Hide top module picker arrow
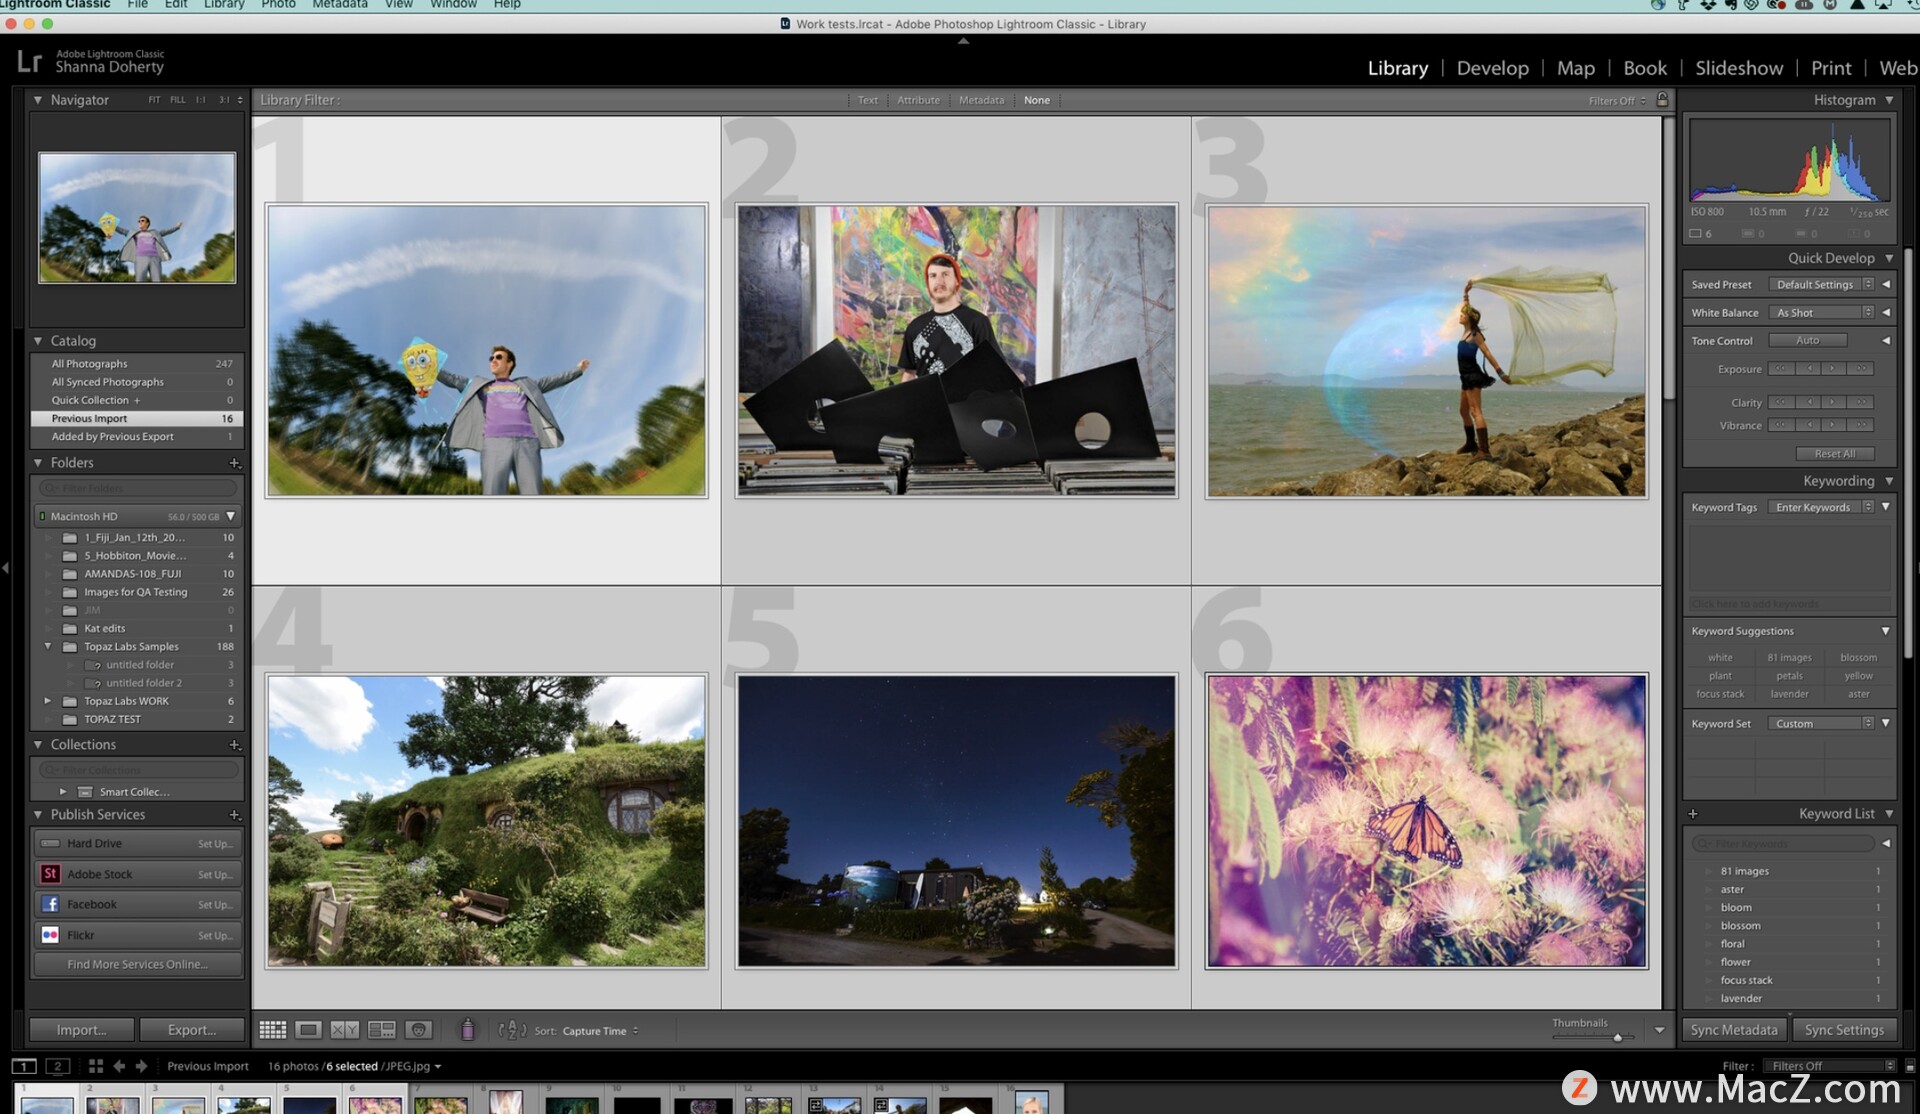 (963, 41)
